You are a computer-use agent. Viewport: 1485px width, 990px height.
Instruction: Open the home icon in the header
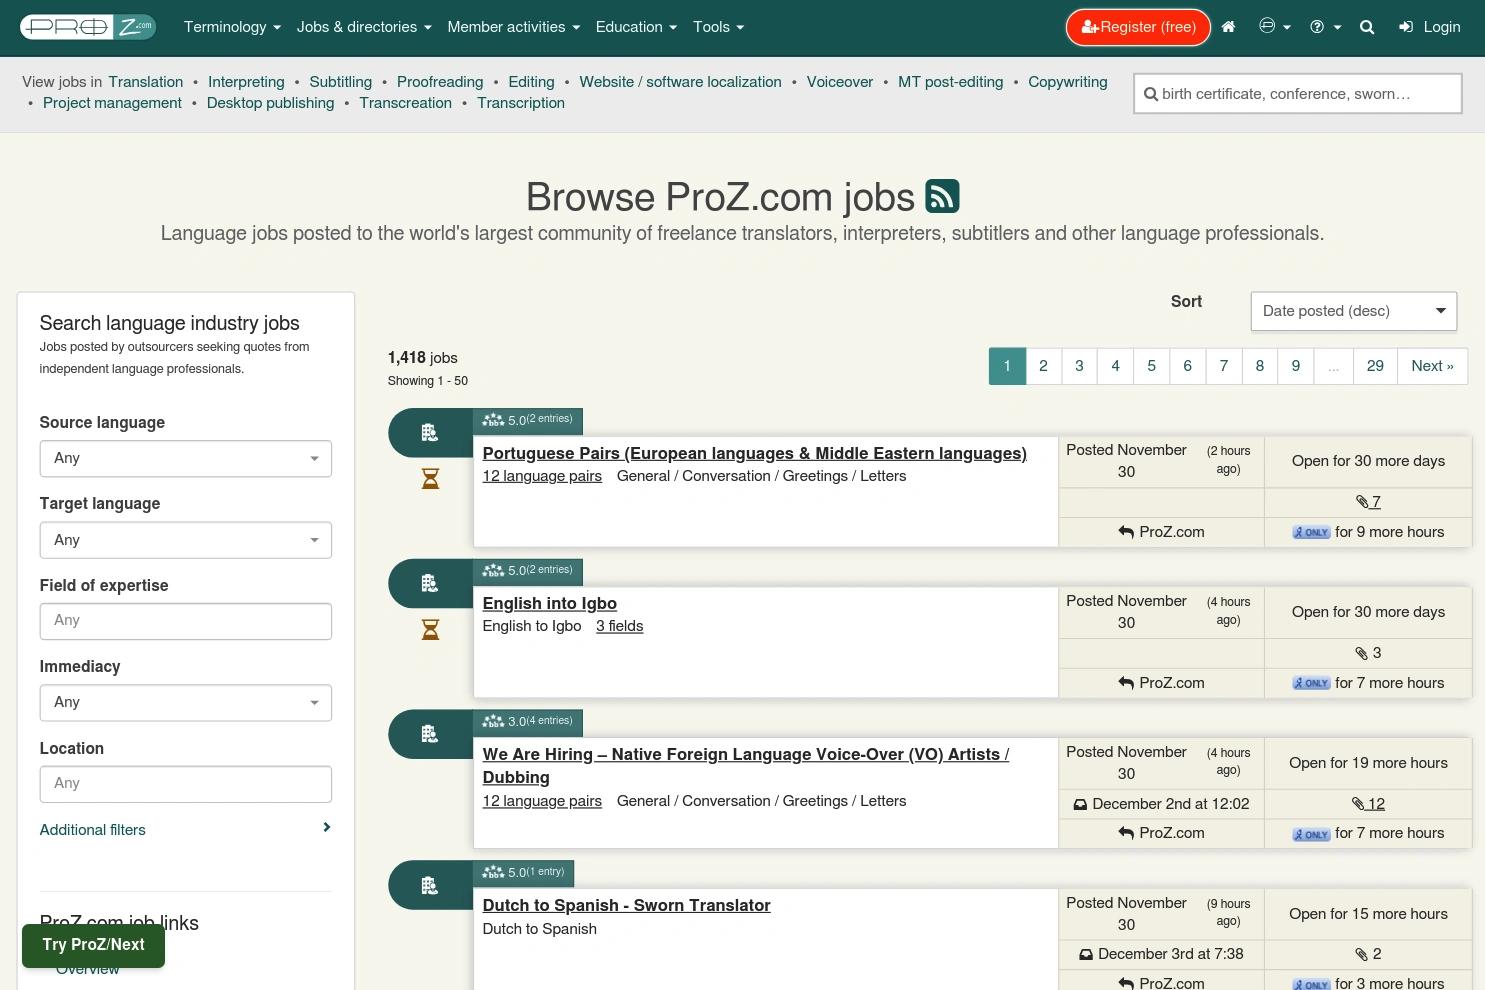tap(1228, 27)
